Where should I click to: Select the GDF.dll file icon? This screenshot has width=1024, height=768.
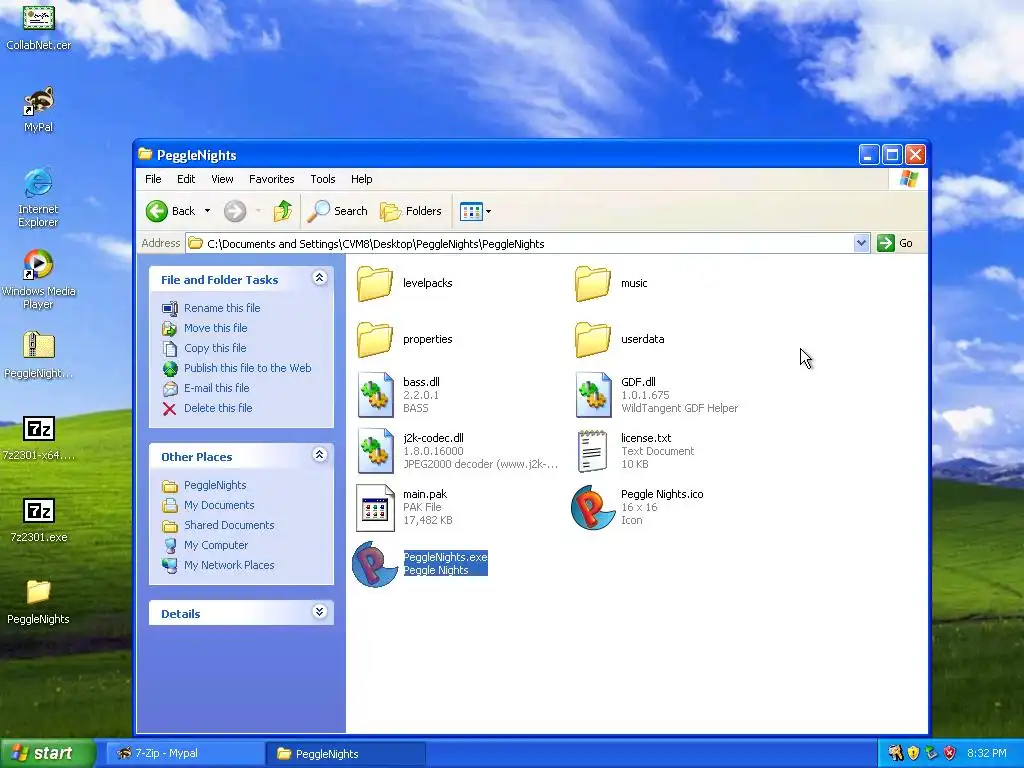coord(594,395)
